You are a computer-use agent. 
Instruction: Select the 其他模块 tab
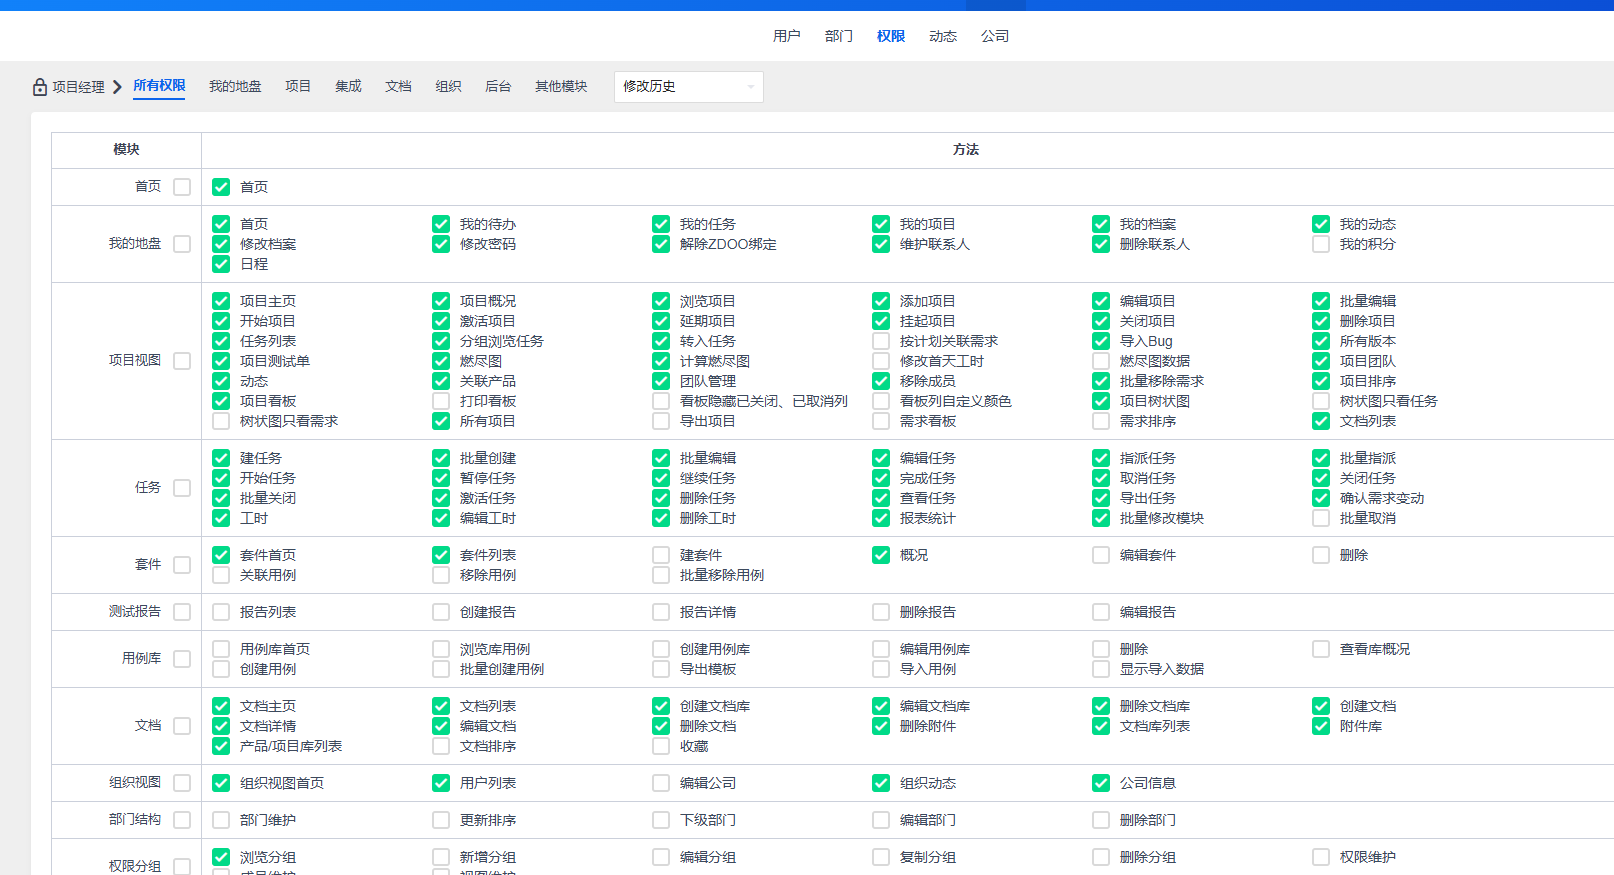561,87
